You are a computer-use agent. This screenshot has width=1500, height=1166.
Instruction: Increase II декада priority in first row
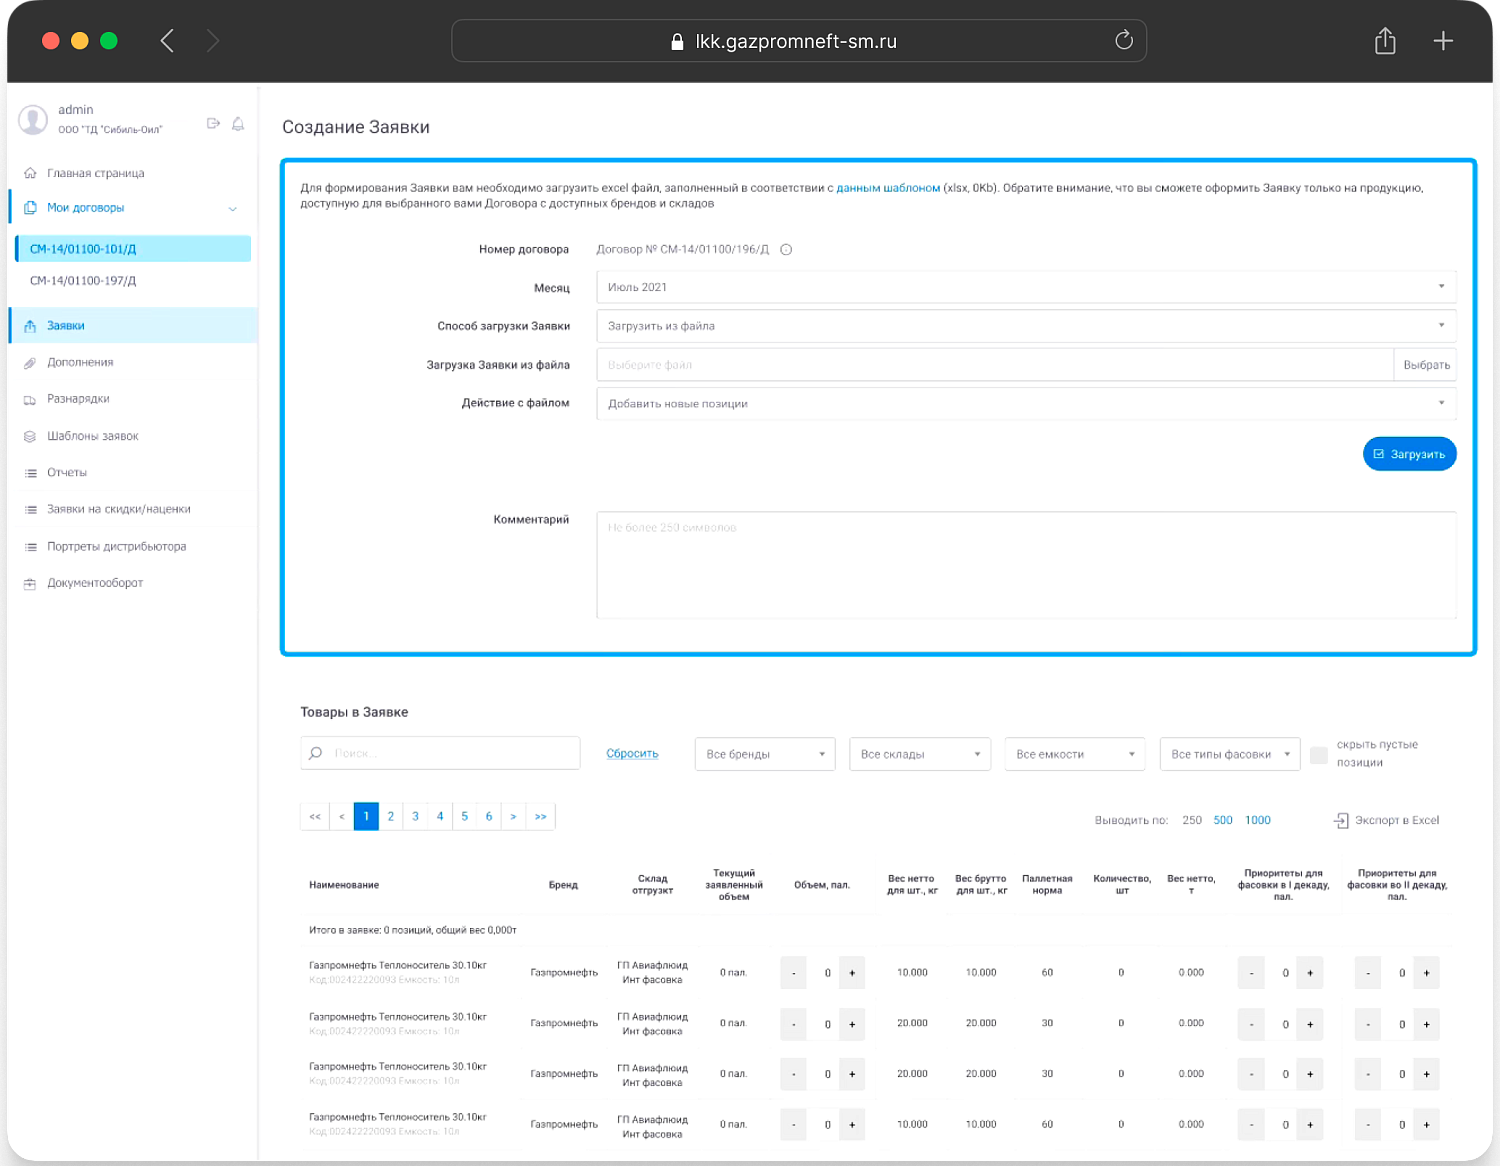[x=1426, y=973]
